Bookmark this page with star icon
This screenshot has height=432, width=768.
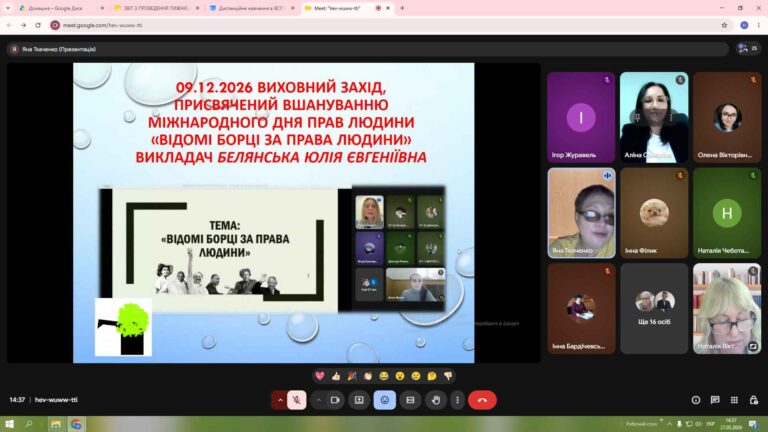coord(724,25)
